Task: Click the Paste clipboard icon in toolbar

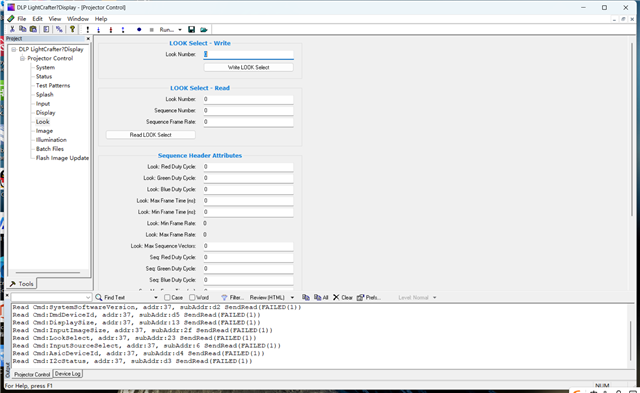Action: point(33,29)
